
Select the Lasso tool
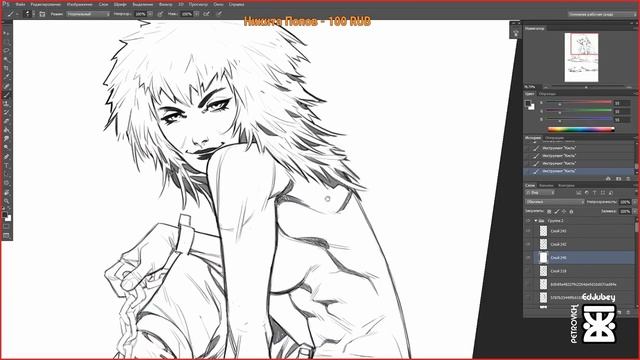[6, 50]
